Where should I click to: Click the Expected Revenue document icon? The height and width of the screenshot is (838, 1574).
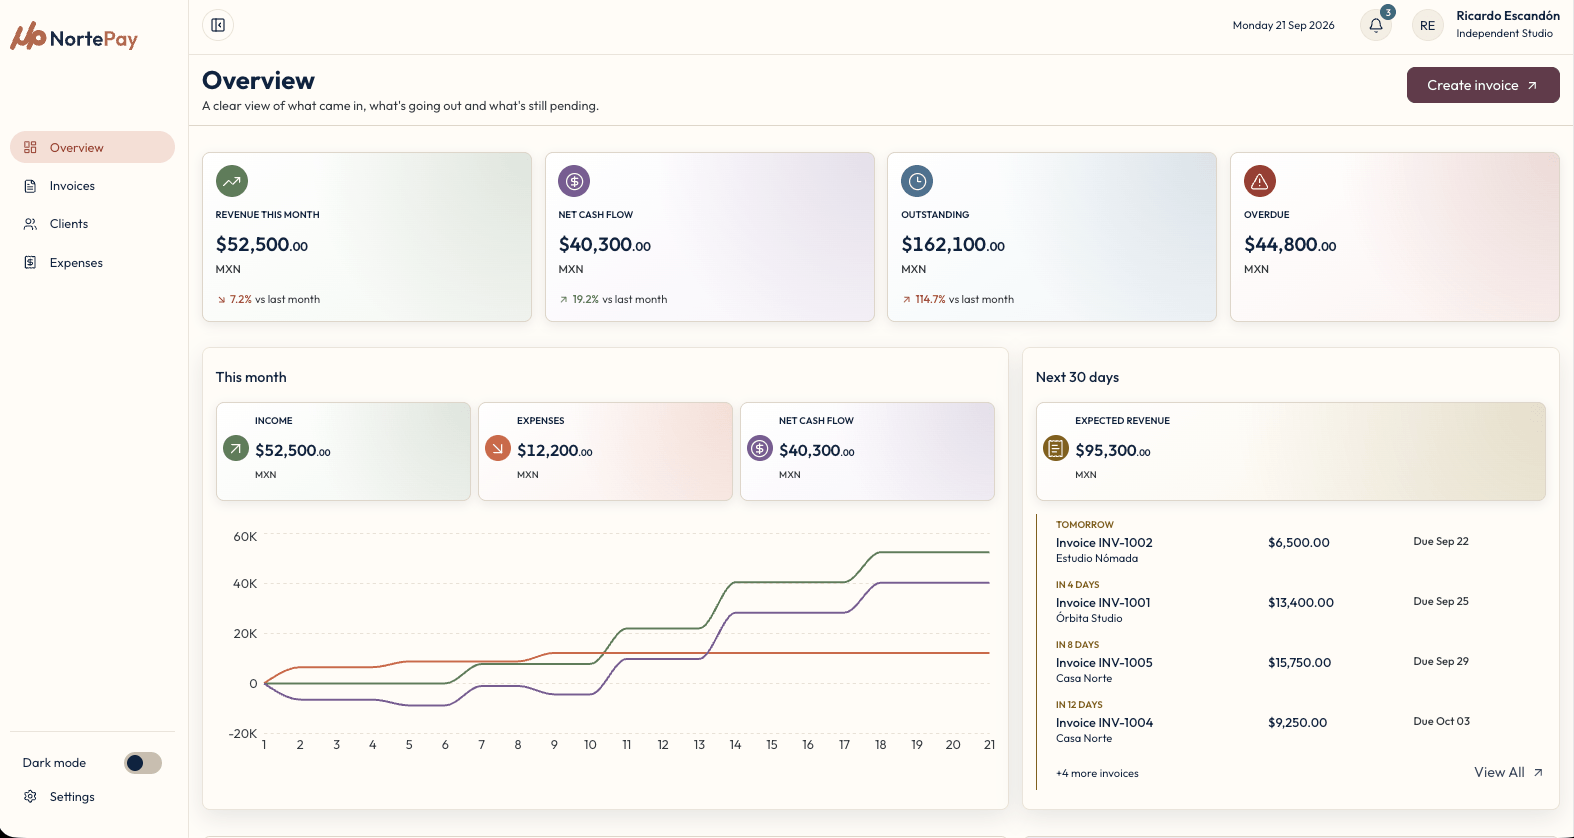pyautogui.click(x=1056, y=448)
